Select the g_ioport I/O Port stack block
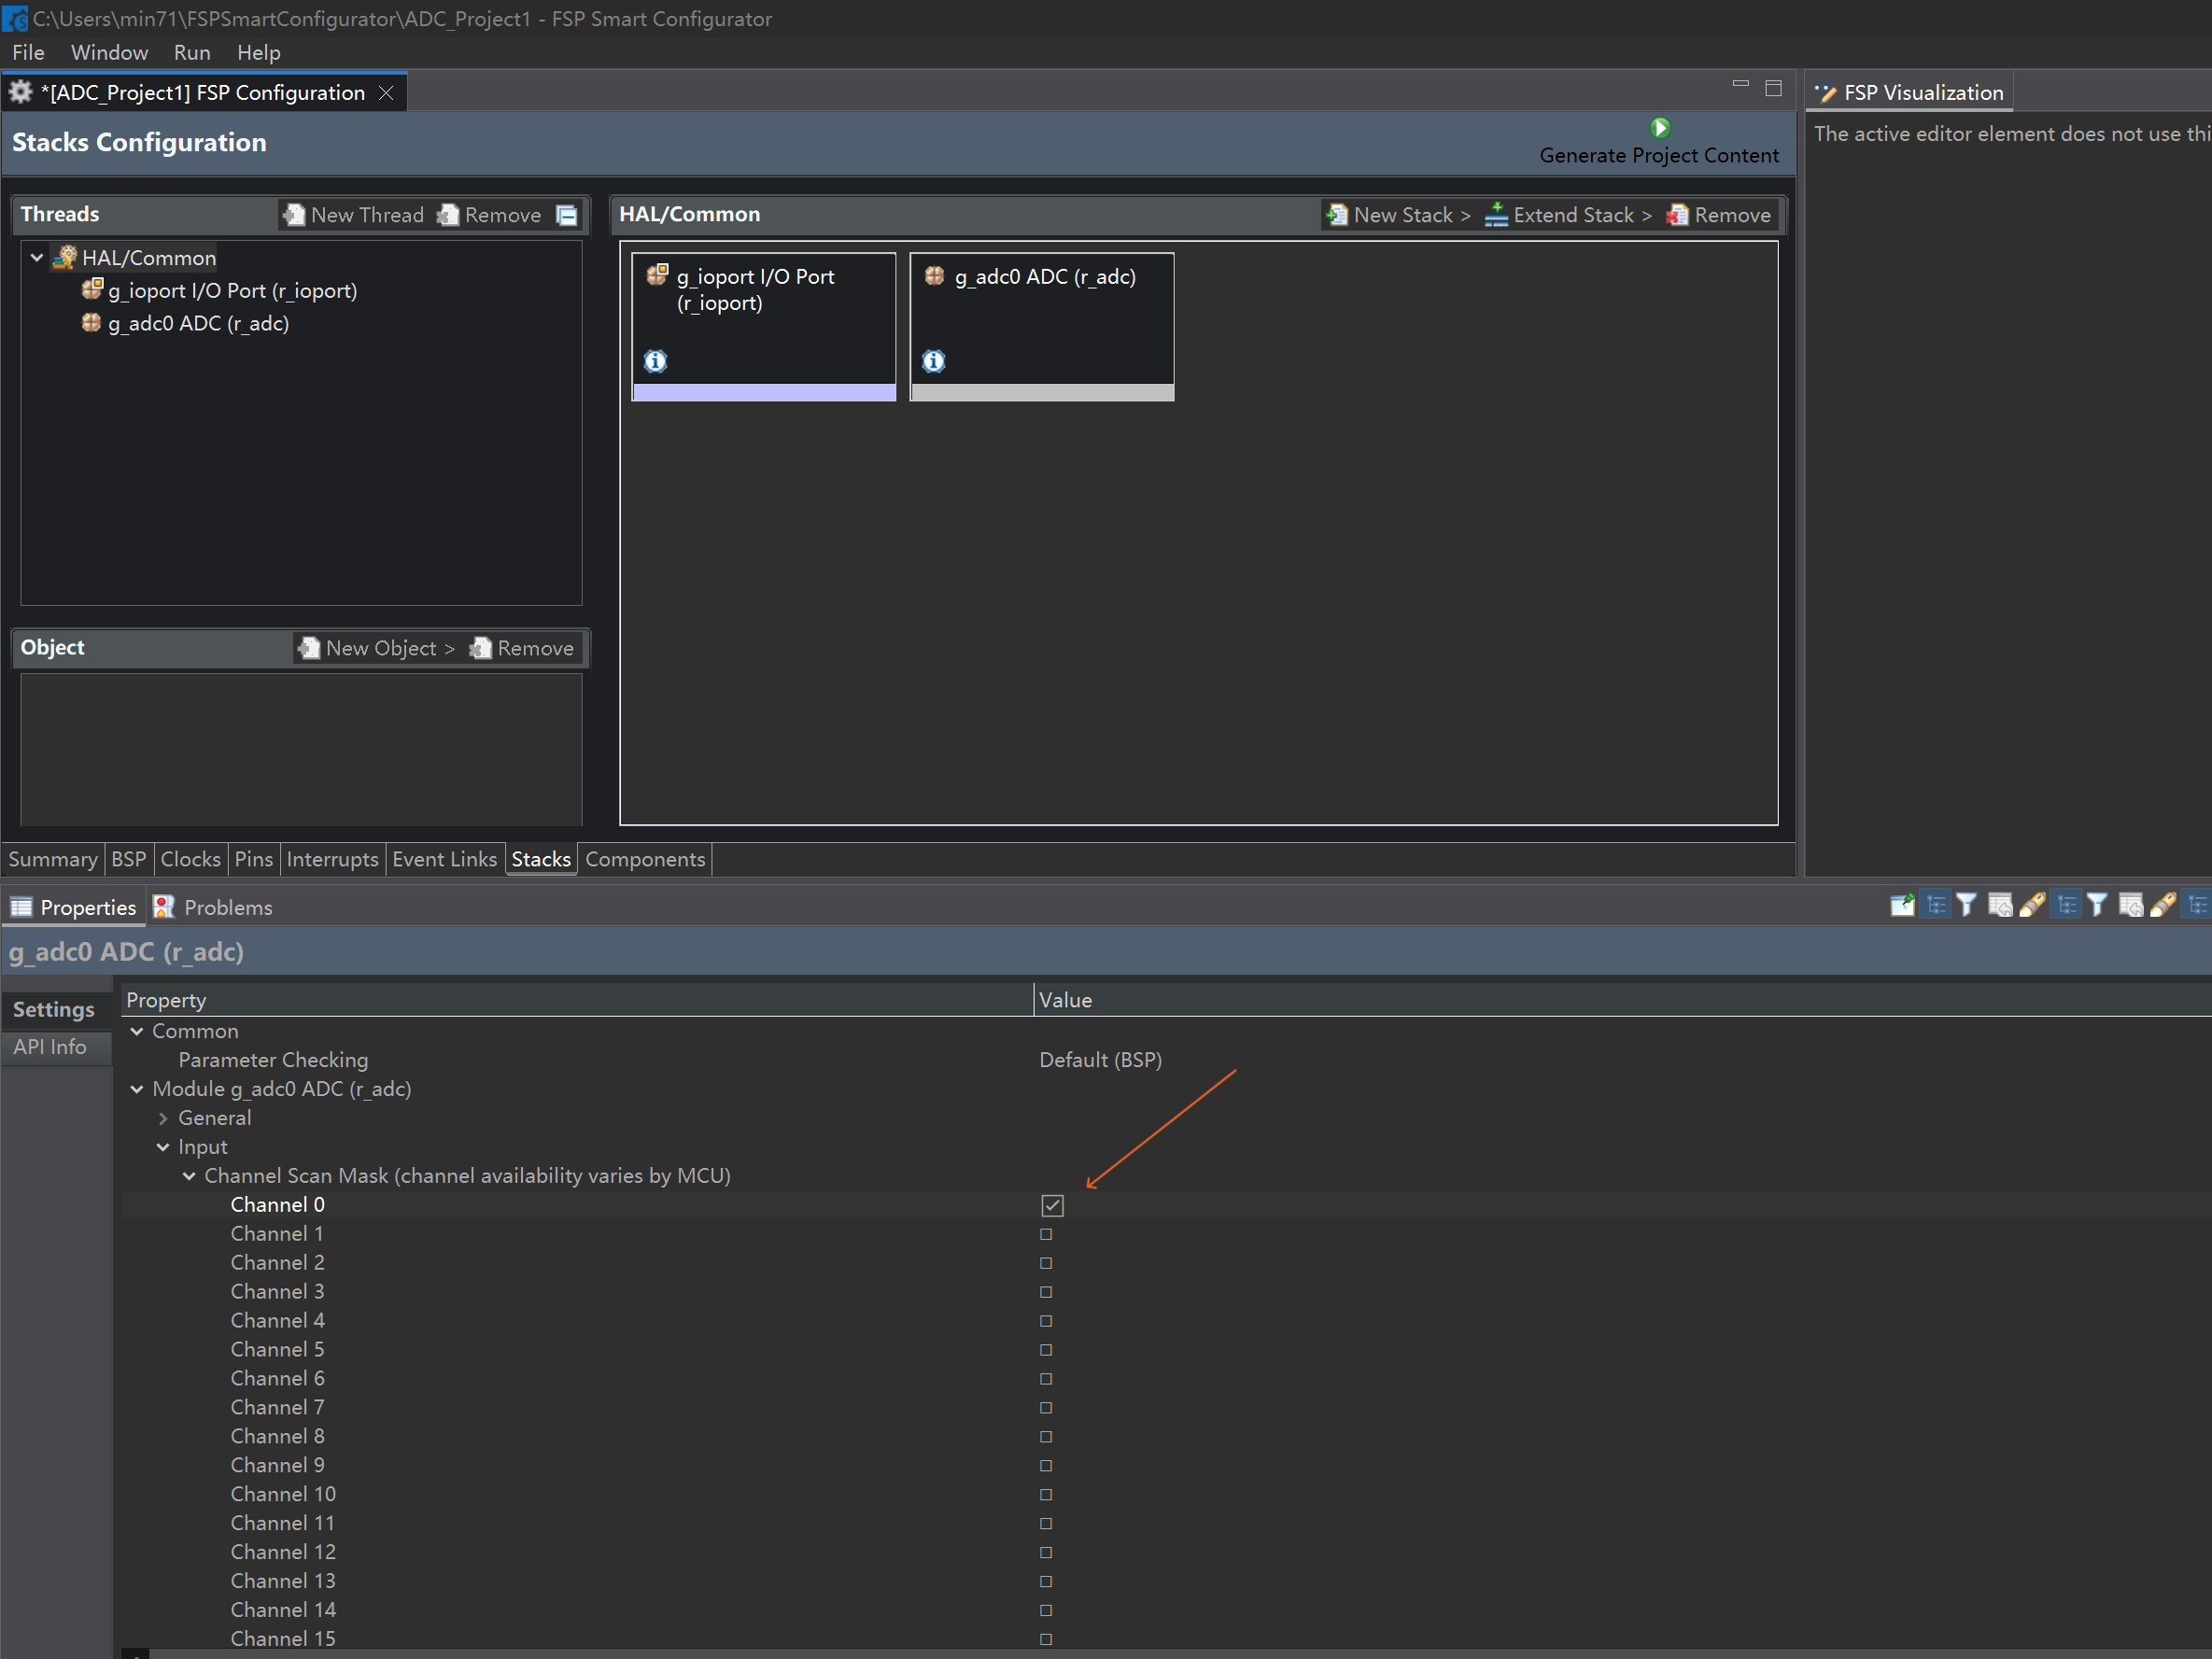2212x1659 pixels. [x=764, y=326]
